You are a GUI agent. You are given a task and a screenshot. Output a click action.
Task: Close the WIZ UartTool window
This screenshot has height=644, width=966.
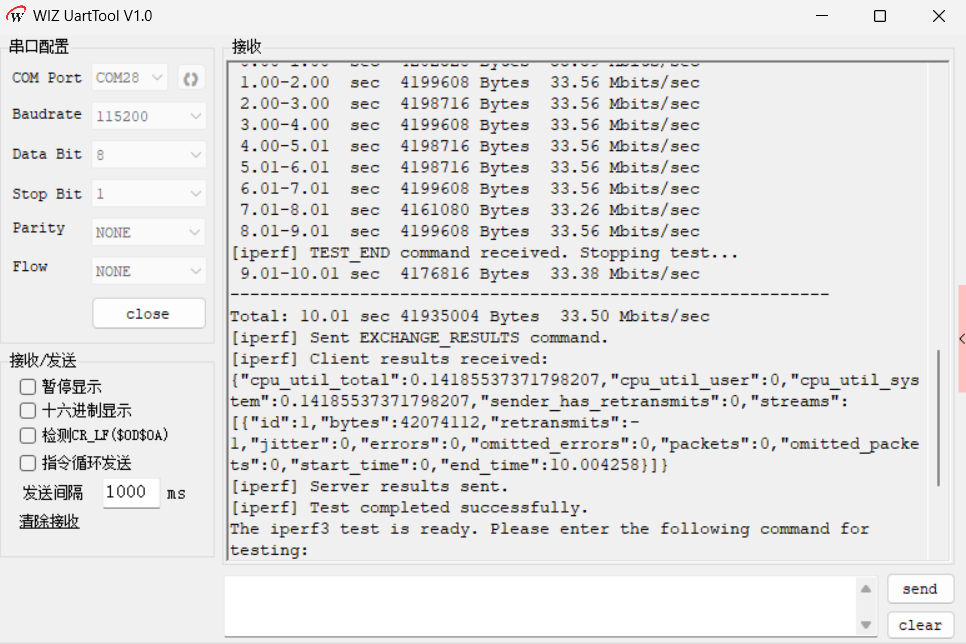click(x=938, y=16)
